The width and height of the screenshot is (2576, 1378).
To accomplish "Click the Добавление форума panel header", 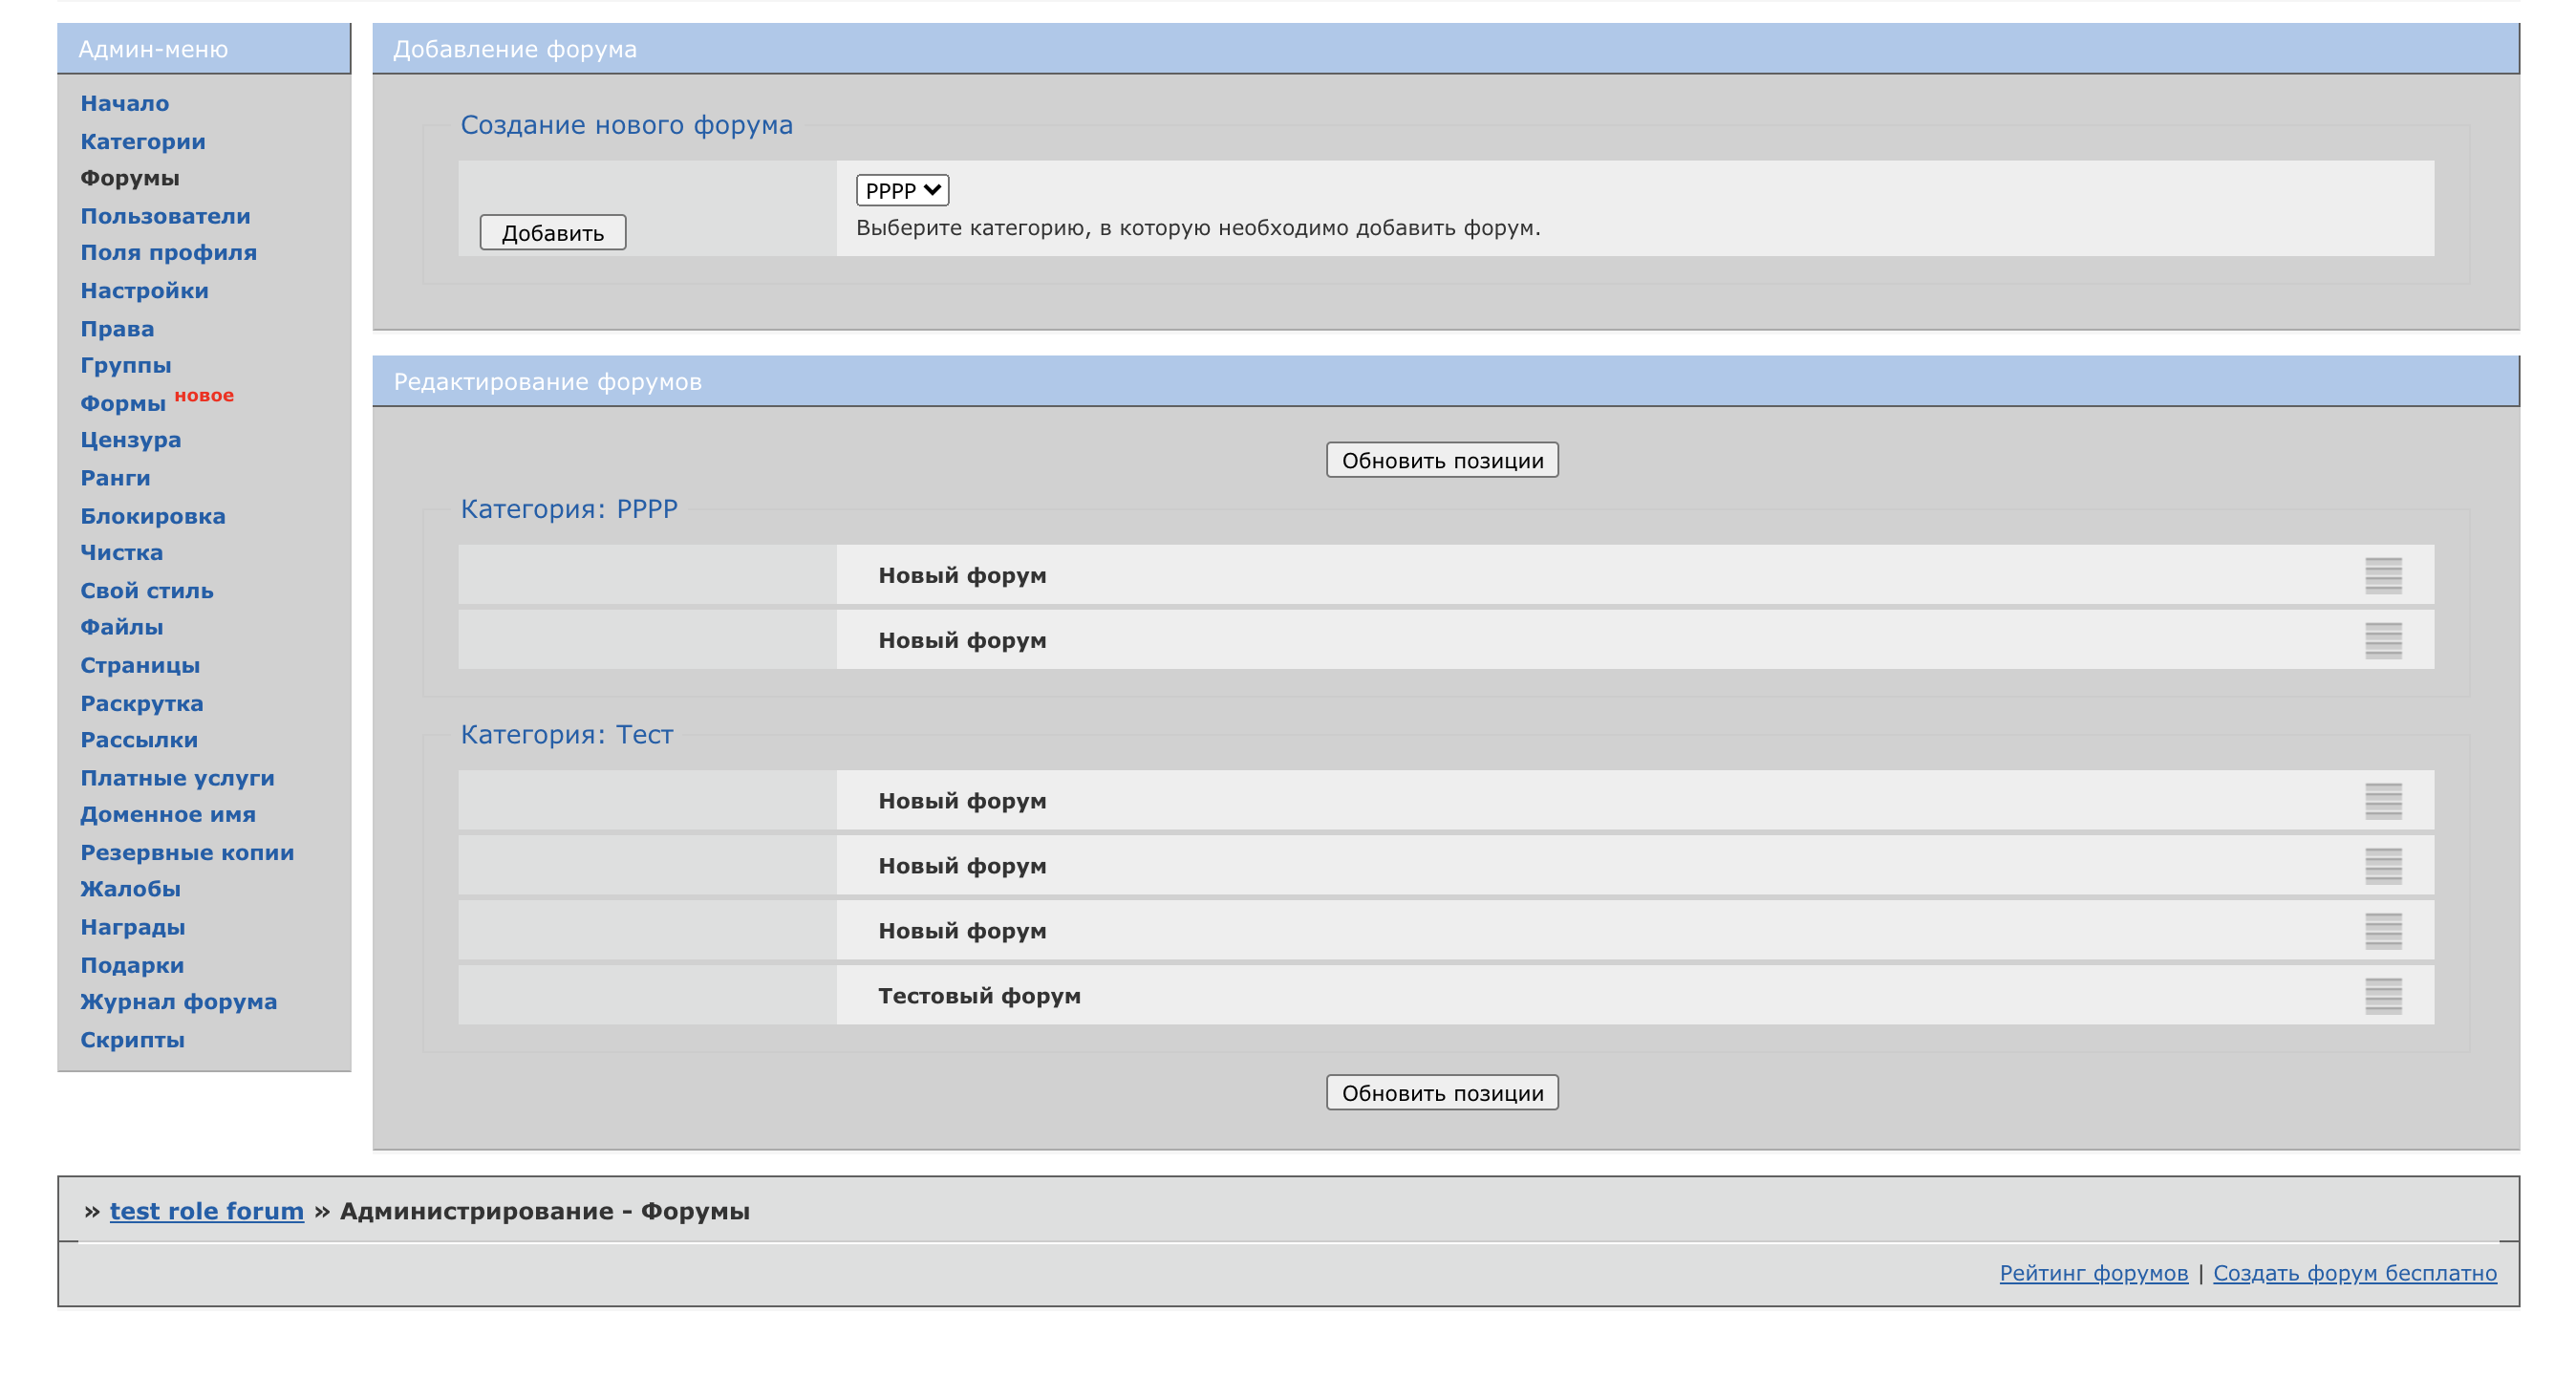I will pyautogui.click(x=1445, y=49).
